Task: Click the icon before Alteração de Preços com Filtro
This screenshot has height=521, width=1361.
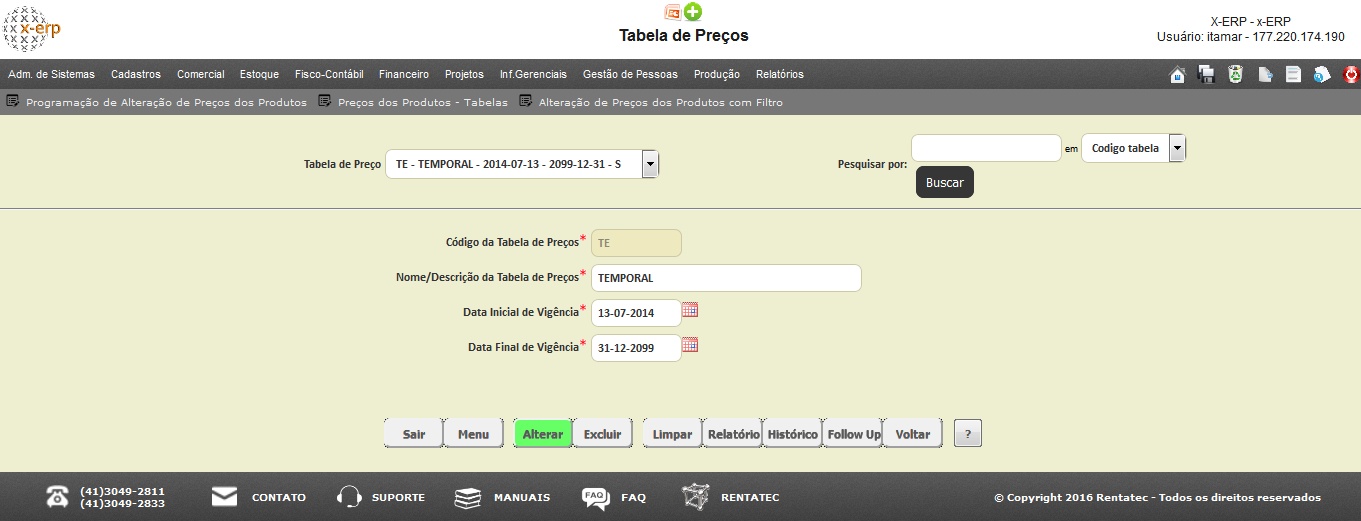Action: coord(526,102)
